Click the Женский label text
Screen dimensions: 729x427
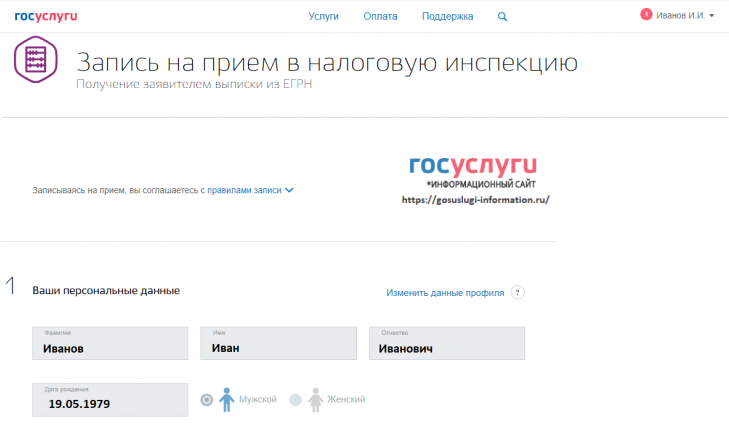346,399
